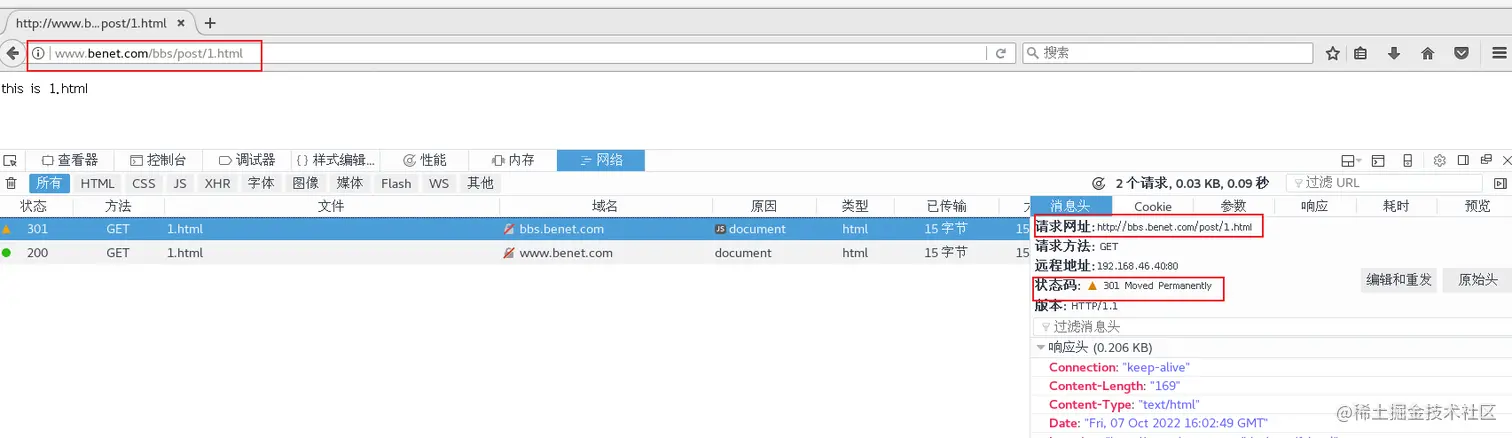The image size is (1512, 438).
Task: Go to the home page icon
Action: tap(1428, 54)
